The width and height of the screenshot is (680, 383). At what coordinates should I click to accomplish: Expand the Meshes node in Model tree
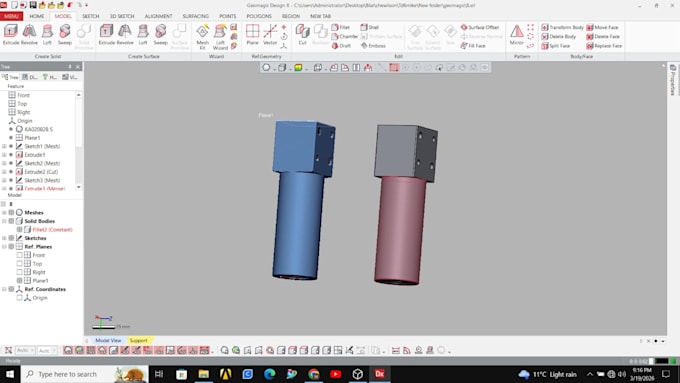(4, 213)
